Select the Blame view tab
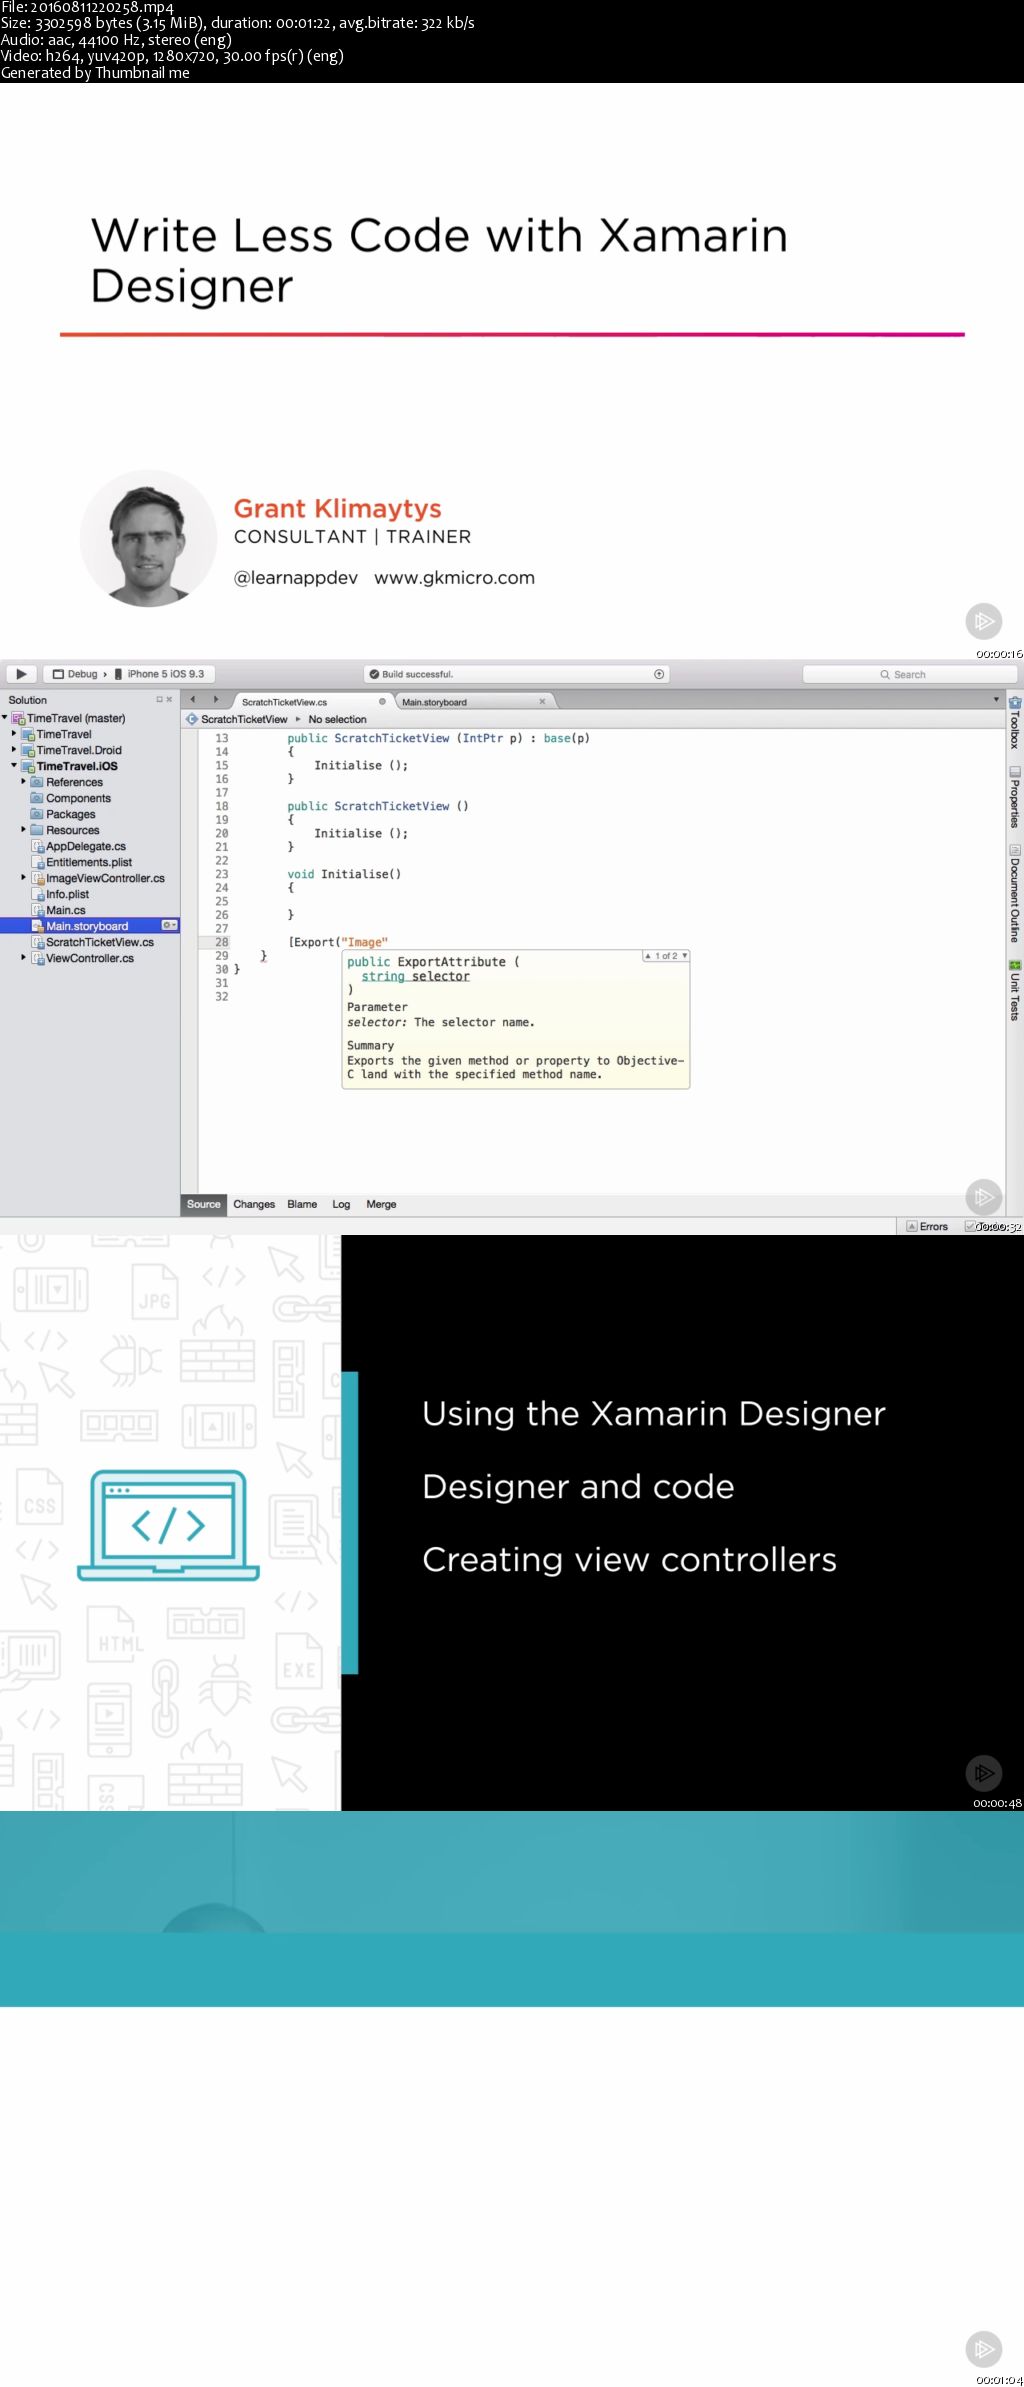 [x=302, y=1204]
